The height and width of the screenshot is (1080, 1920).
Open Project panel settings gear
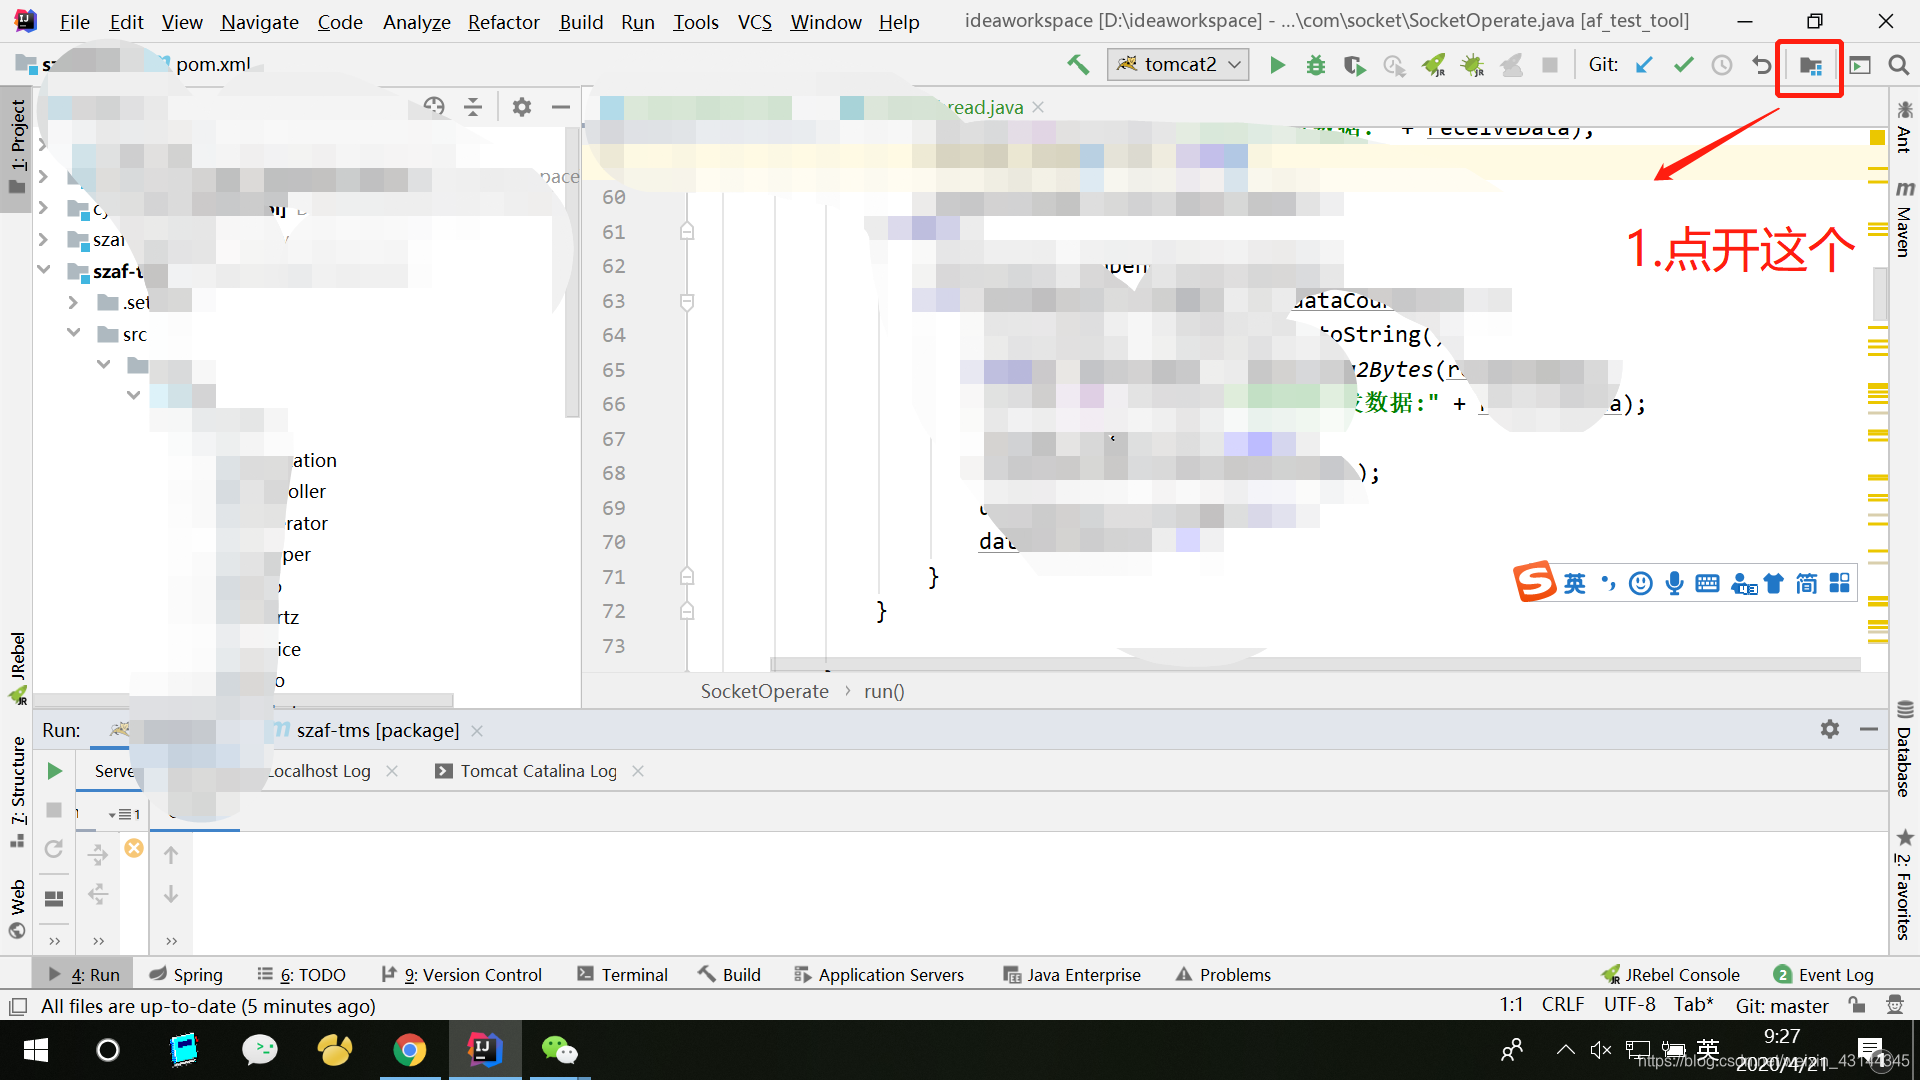click(x=522, y=106)
